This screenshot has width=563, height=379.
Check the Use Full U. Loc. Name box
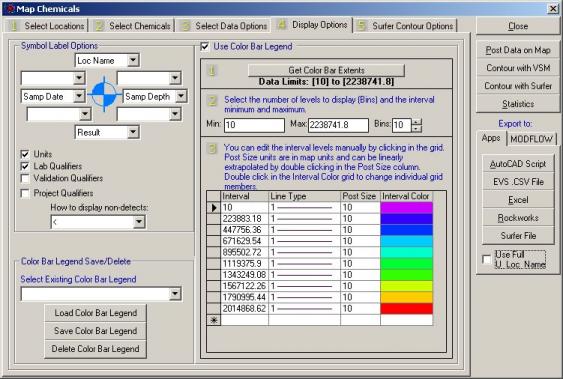487,259
